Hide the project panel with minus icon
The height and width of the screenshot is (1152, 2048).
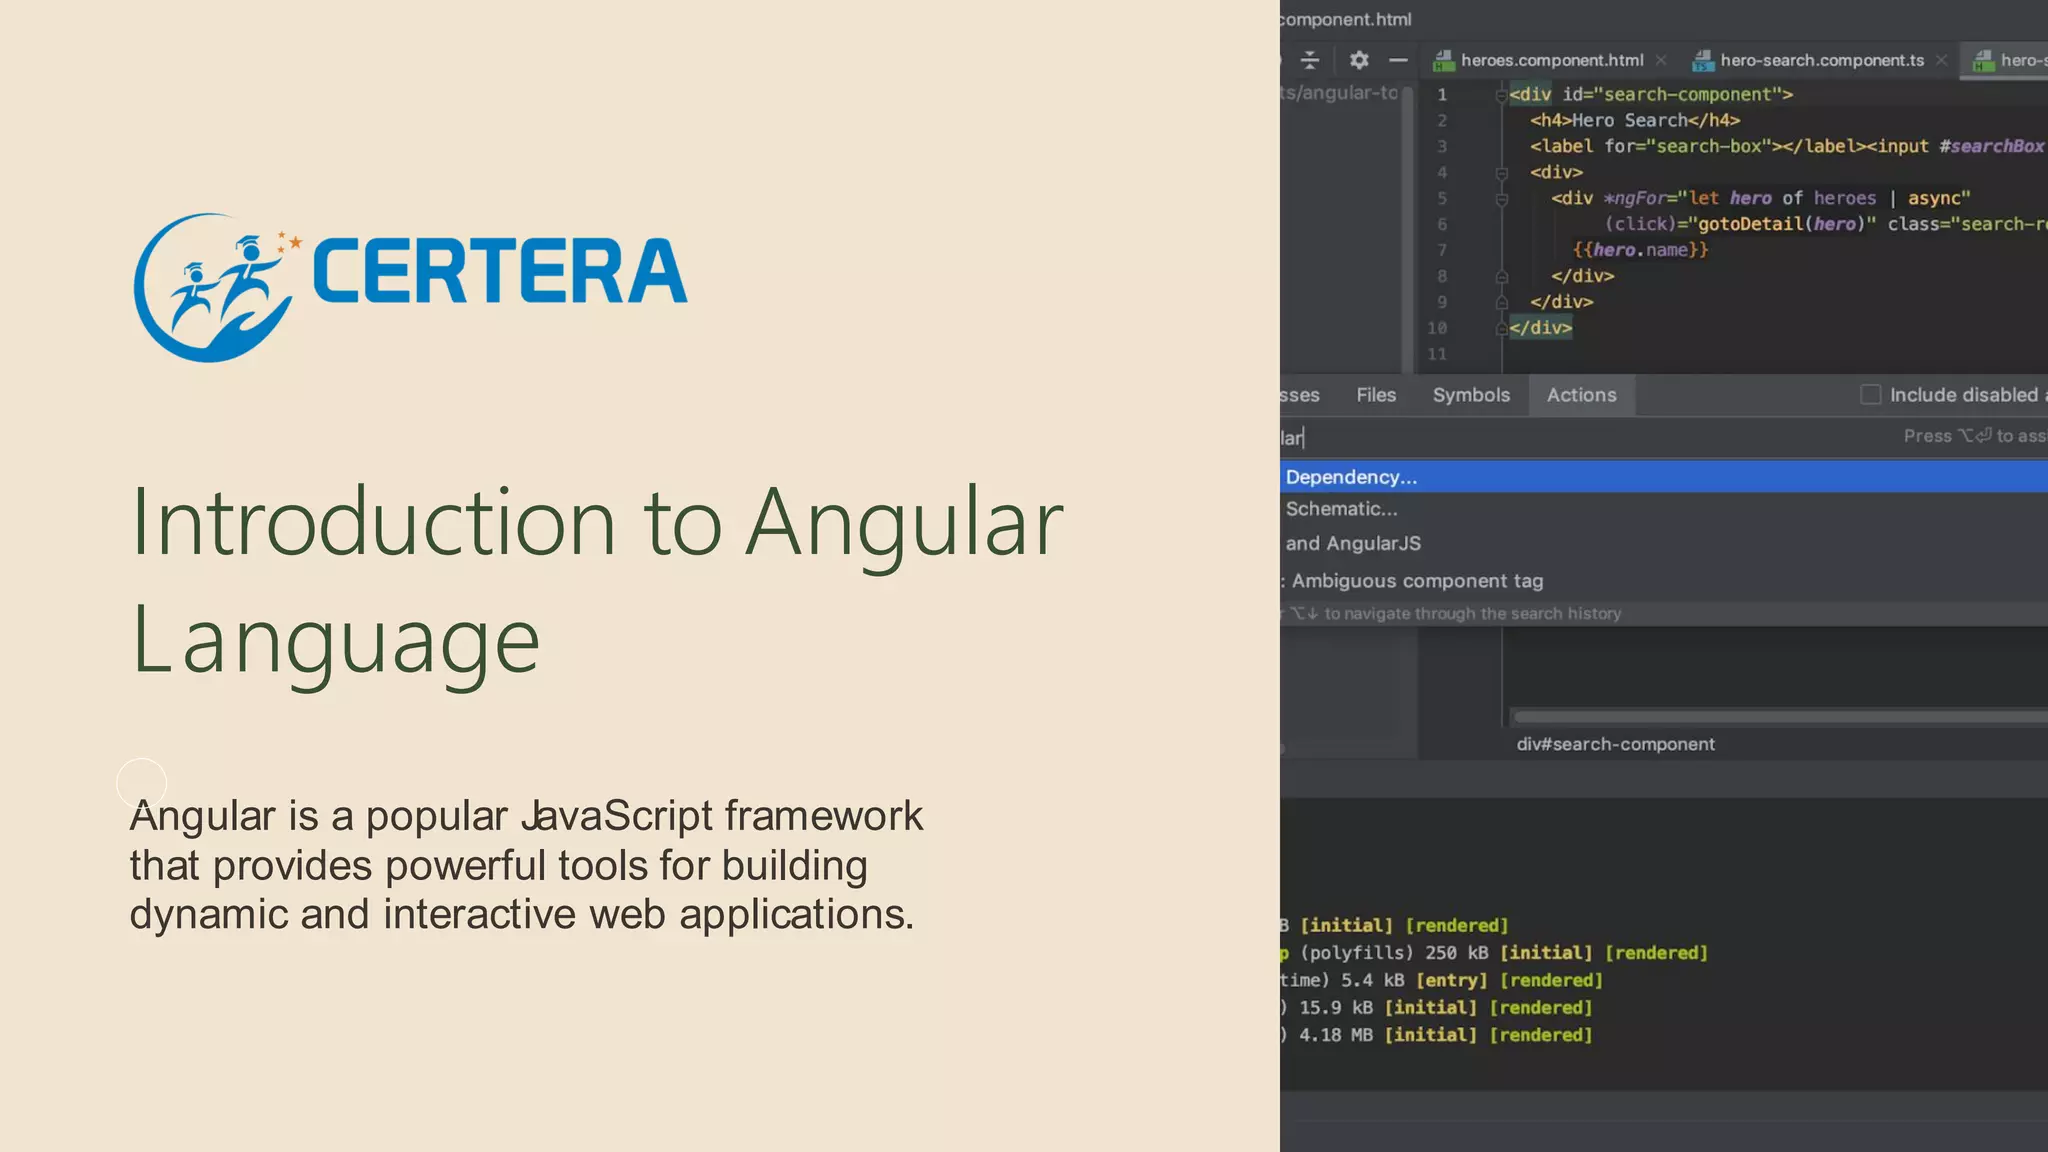tap(1398, 60)
